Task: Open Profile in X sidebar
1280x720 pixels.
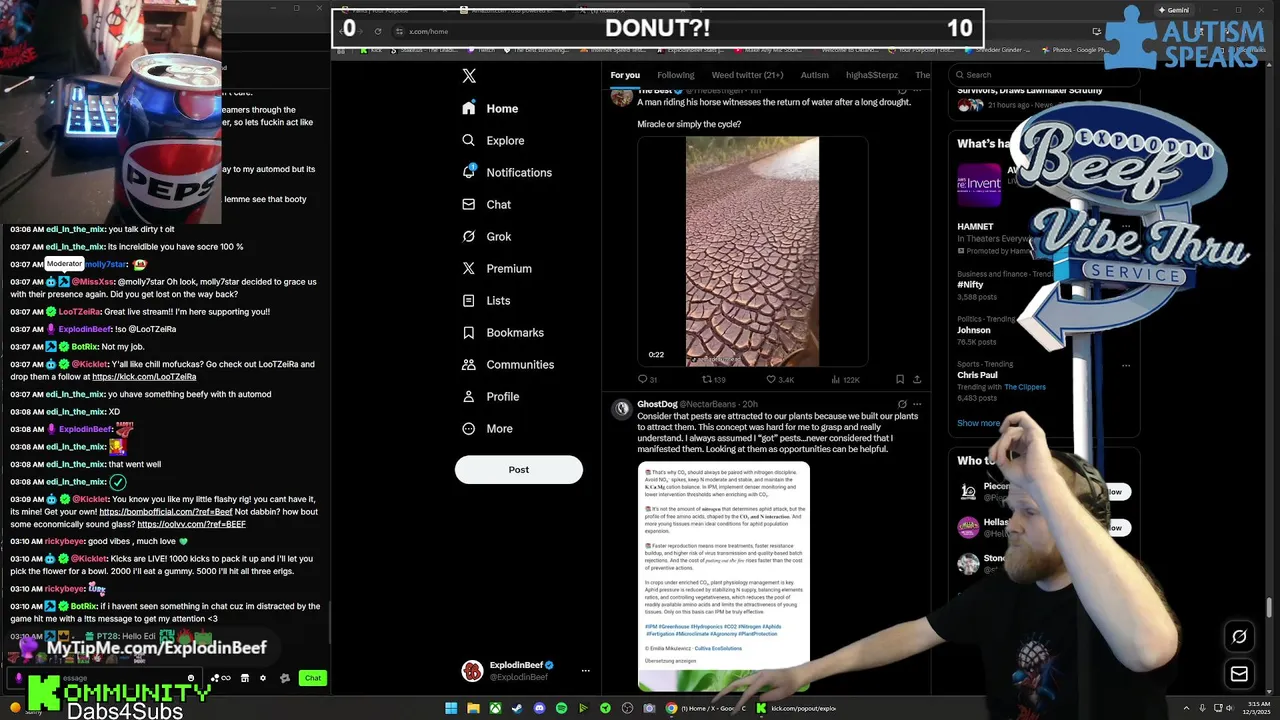Action: click(x=490, y=396)
